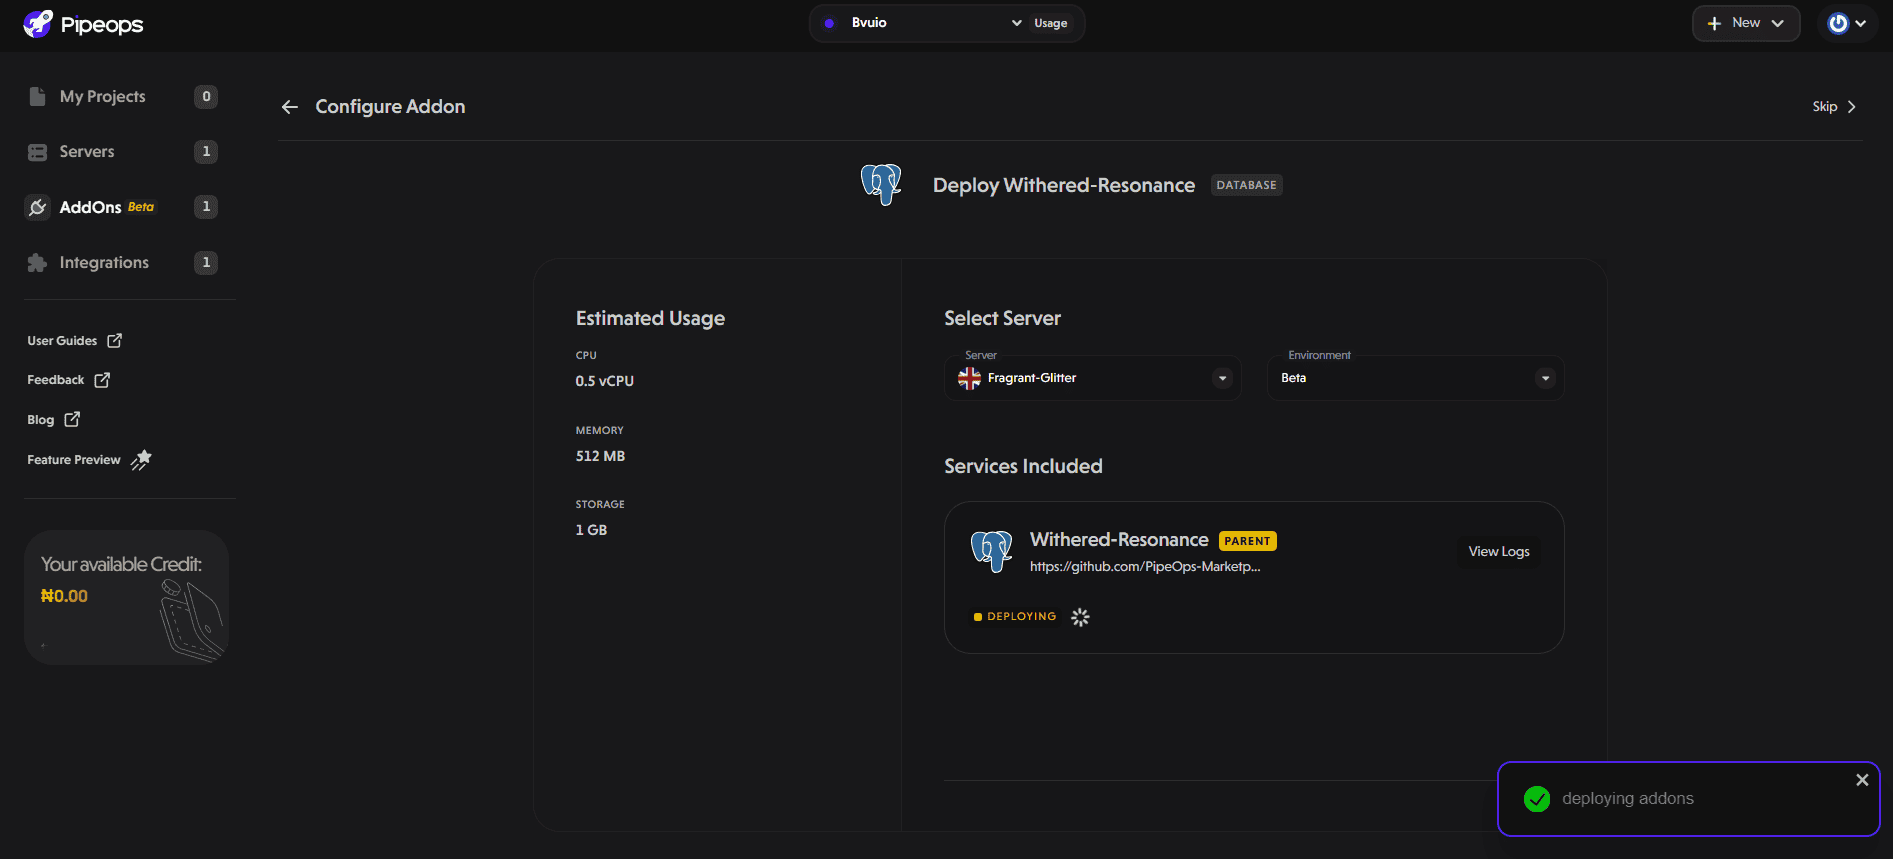Click the Withered-Resonance service name
The image size is (1893, 859).
click(x=1119, y=540)
